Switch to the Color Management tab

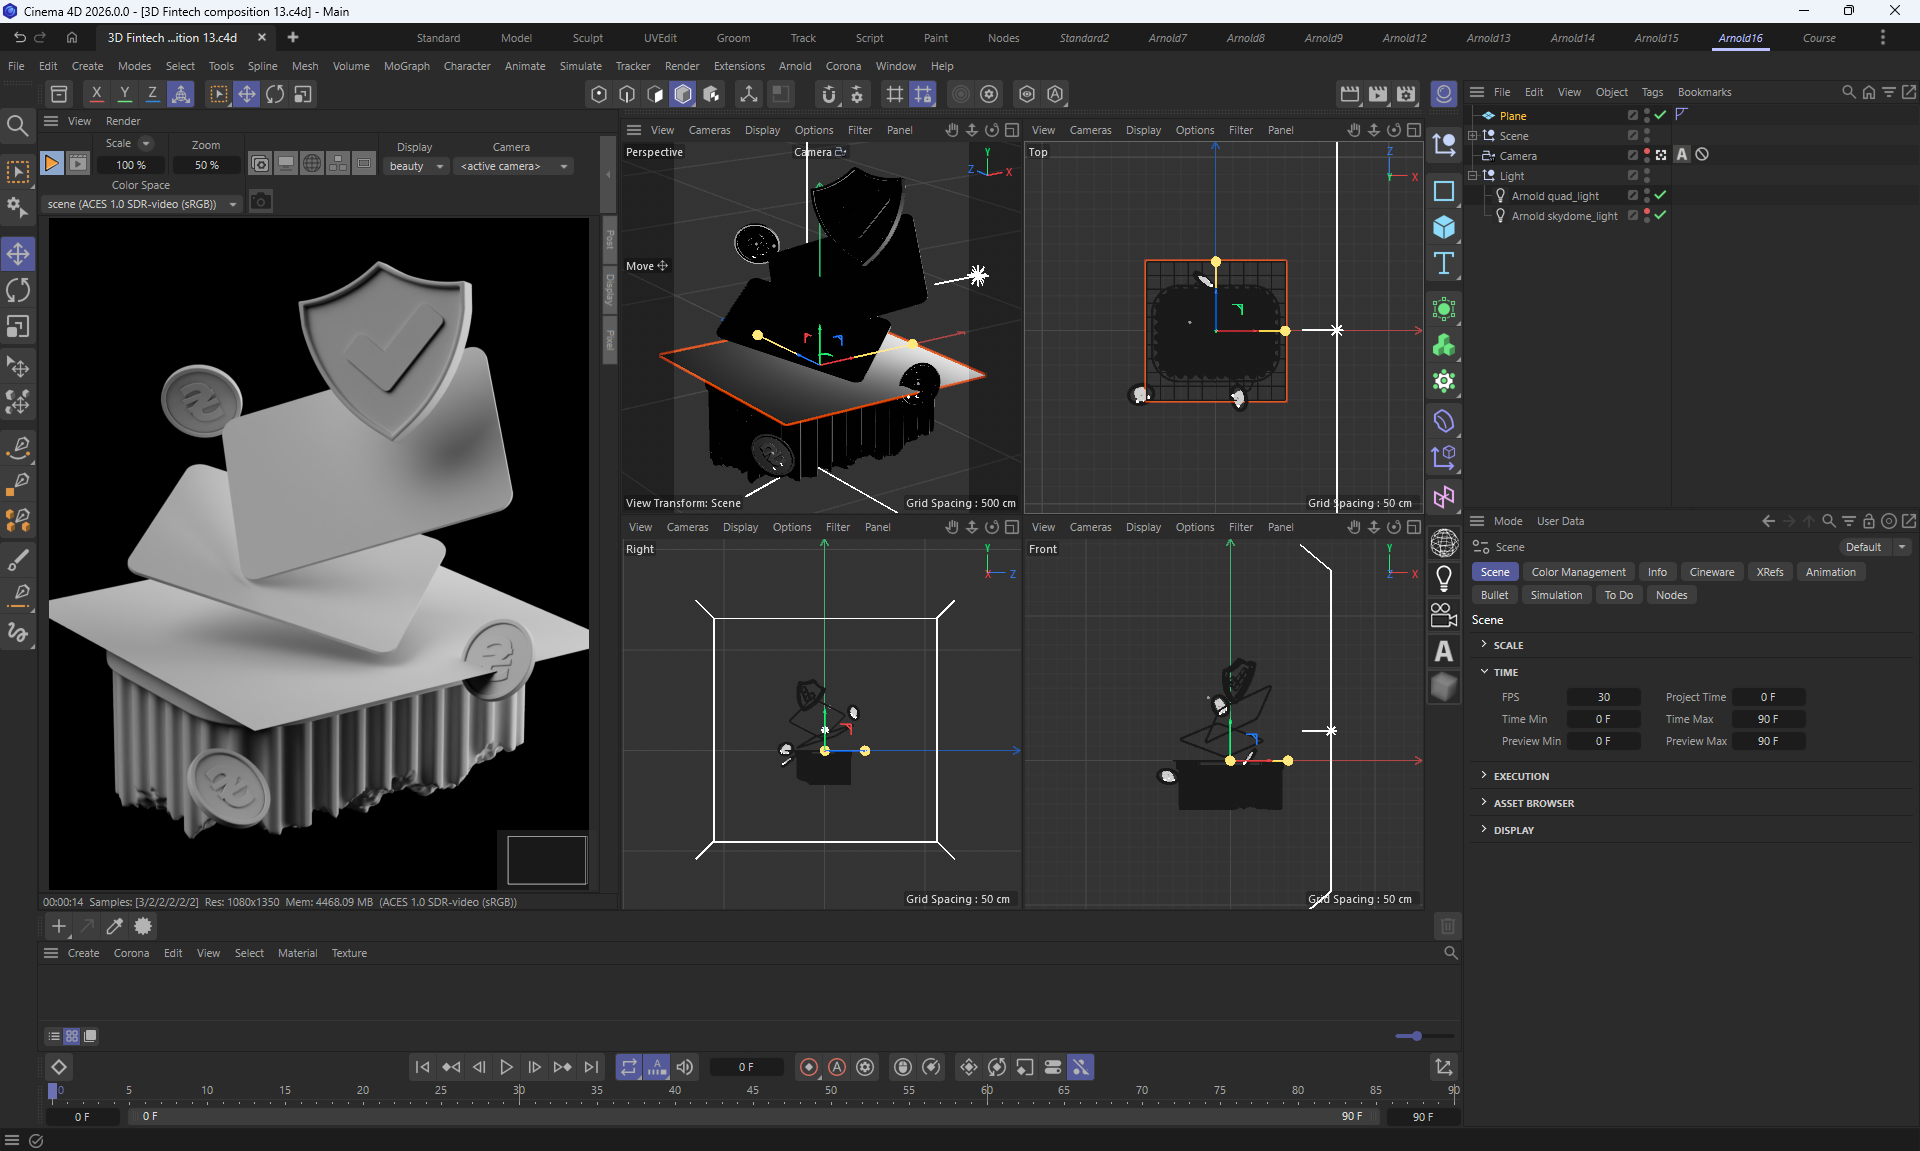point(1578,572)
